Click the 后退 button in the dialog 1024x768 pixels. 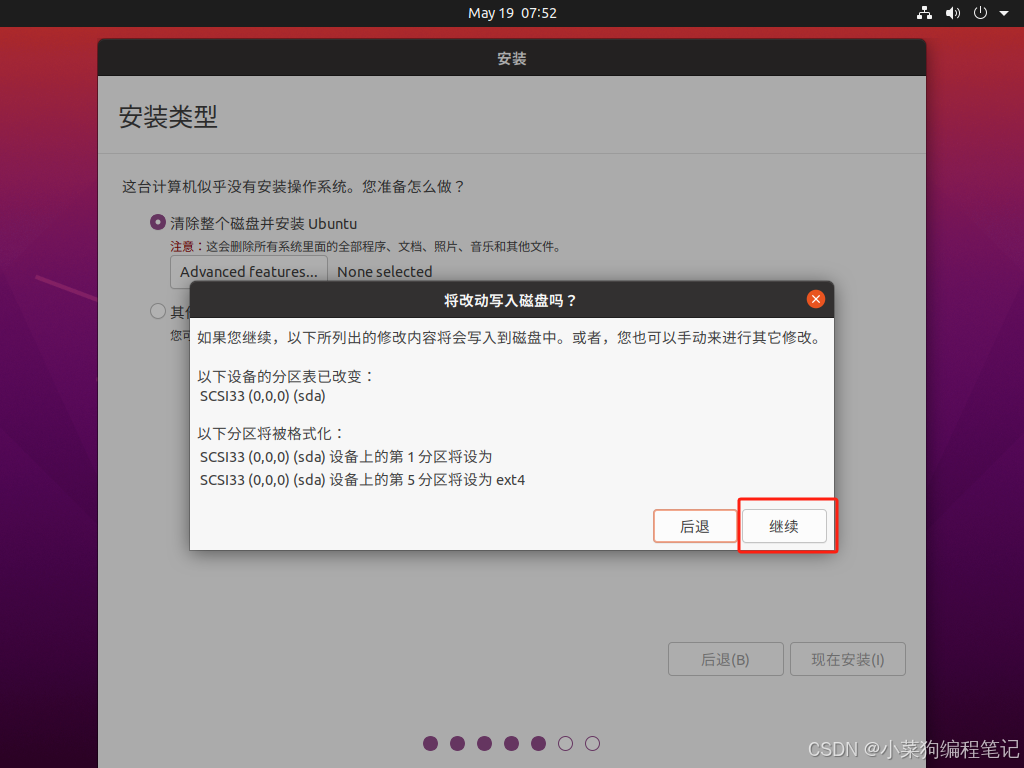pyautogui.click(x=695, y=526)
